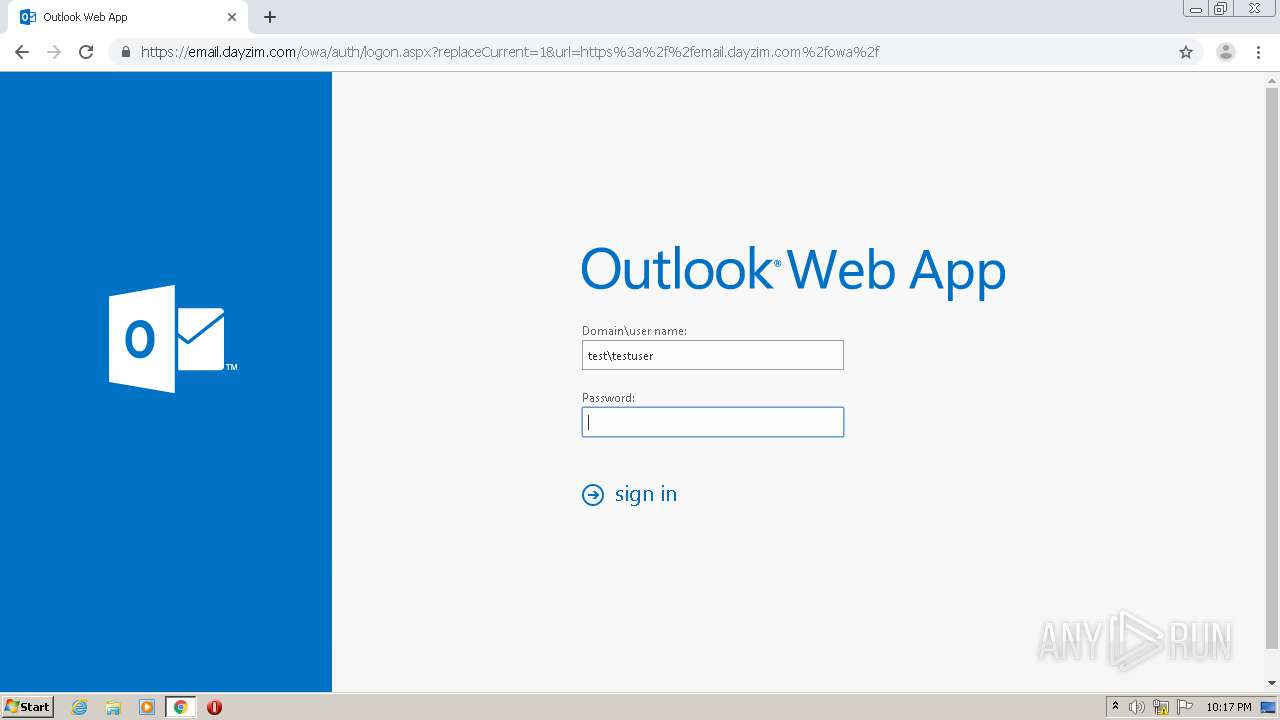1280x720 pixels.
Task: Open Chrome three-dot menu
Action: click(1258, 52)
